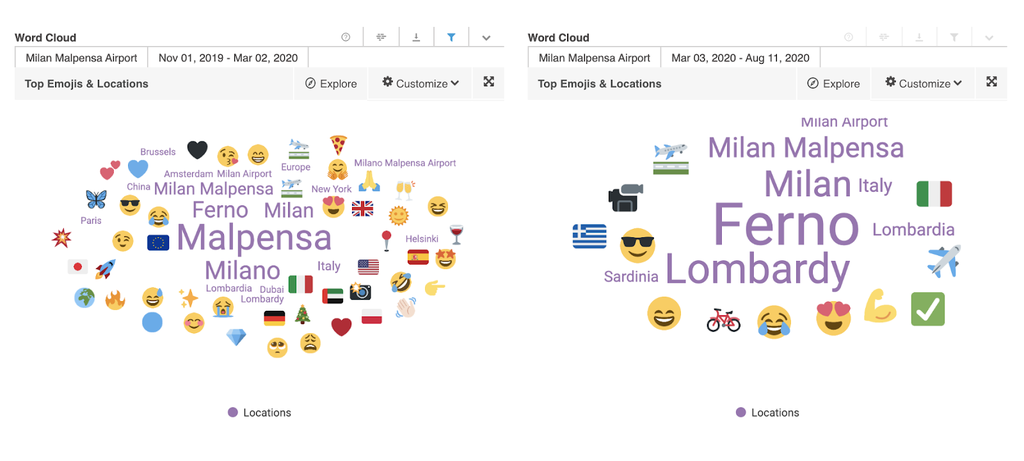Click the left Explore button

tap(331, 84)
